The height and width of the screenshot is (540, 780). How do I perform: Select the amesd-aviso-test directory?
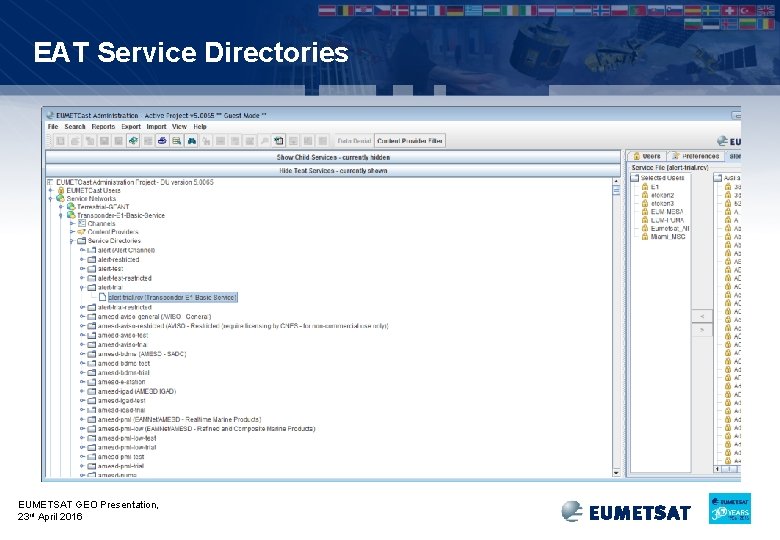click(x=123, y=335)
